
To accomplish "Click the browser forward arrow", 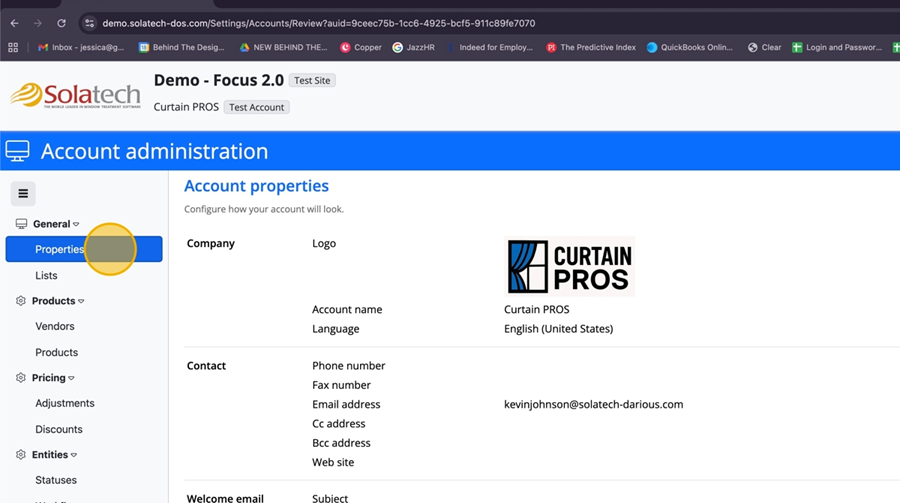I will [38, 24].
